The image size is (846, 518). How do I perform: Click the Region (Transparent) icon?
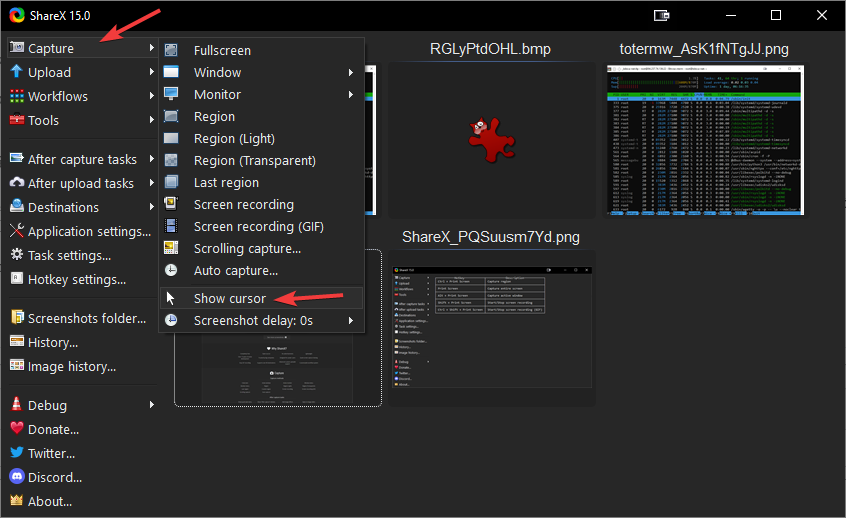pos(171,160)
